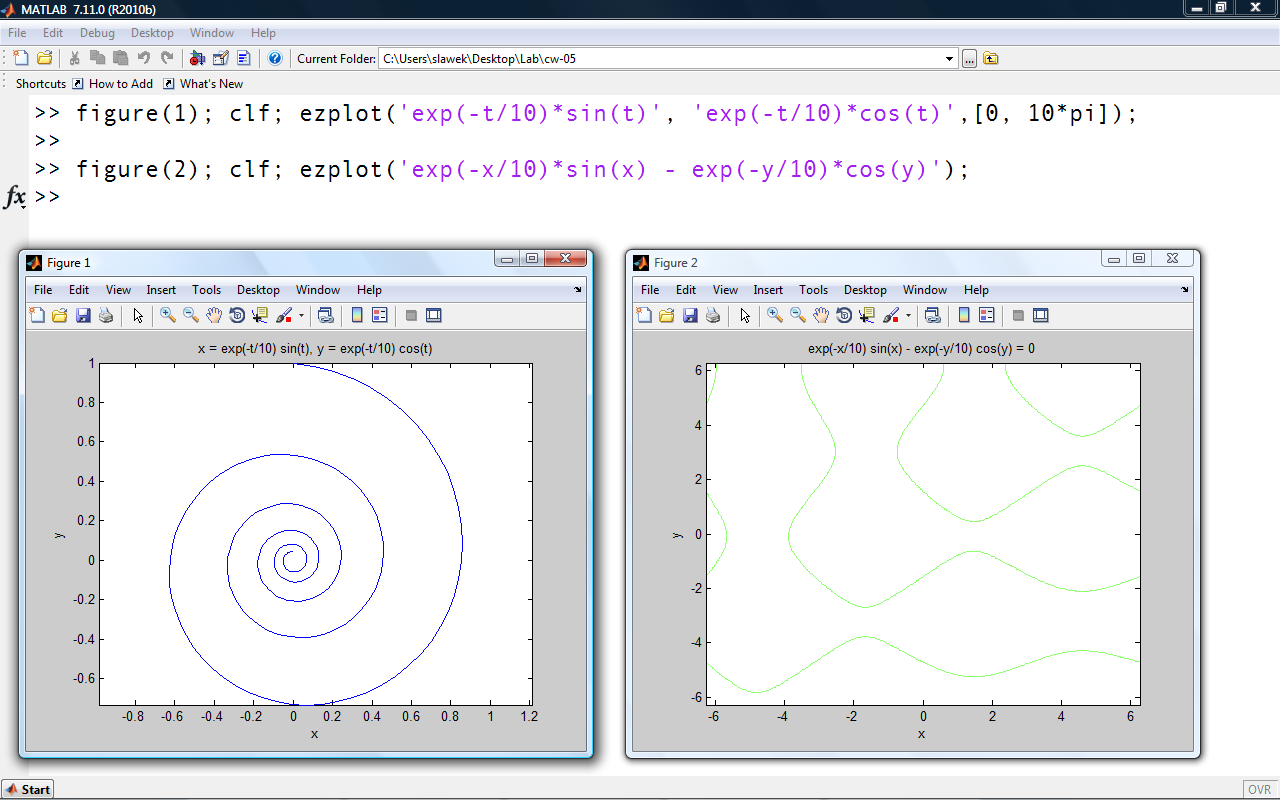
Task: Open MATLAB main Desktop menu
Action: pos(152,33)
